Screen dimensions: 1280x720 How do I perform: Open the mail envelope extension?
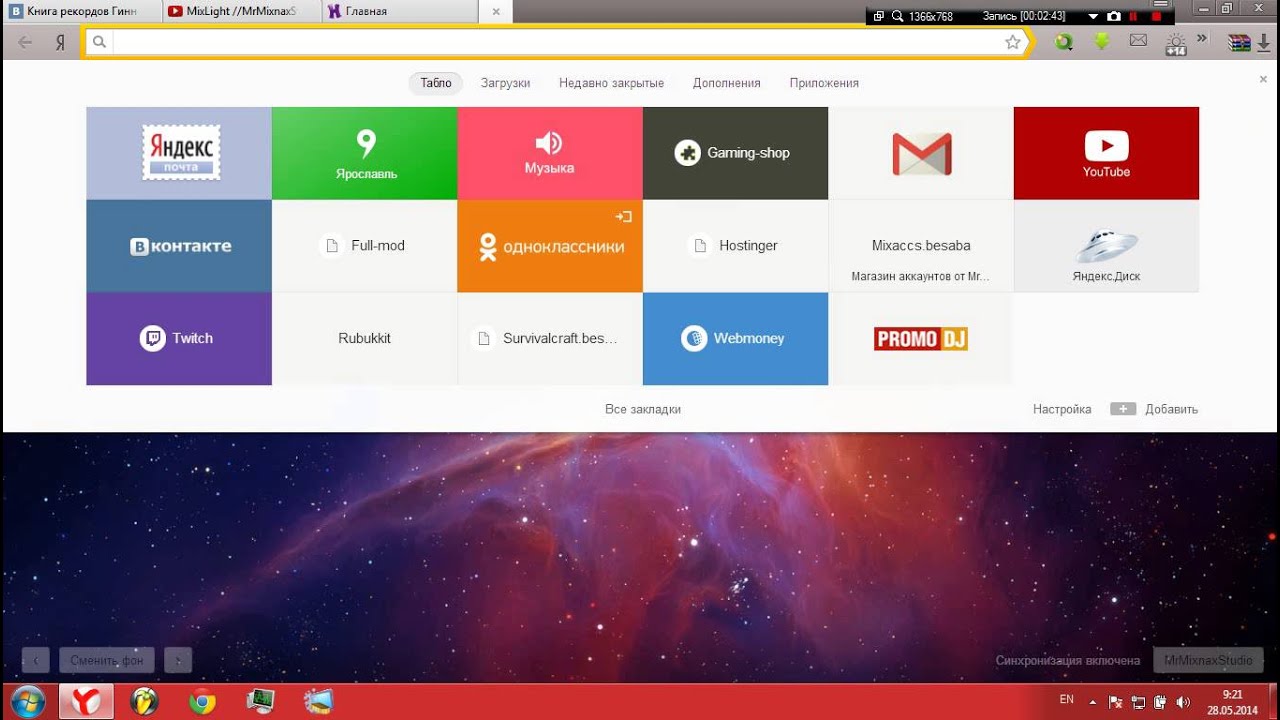(1138, 41)
